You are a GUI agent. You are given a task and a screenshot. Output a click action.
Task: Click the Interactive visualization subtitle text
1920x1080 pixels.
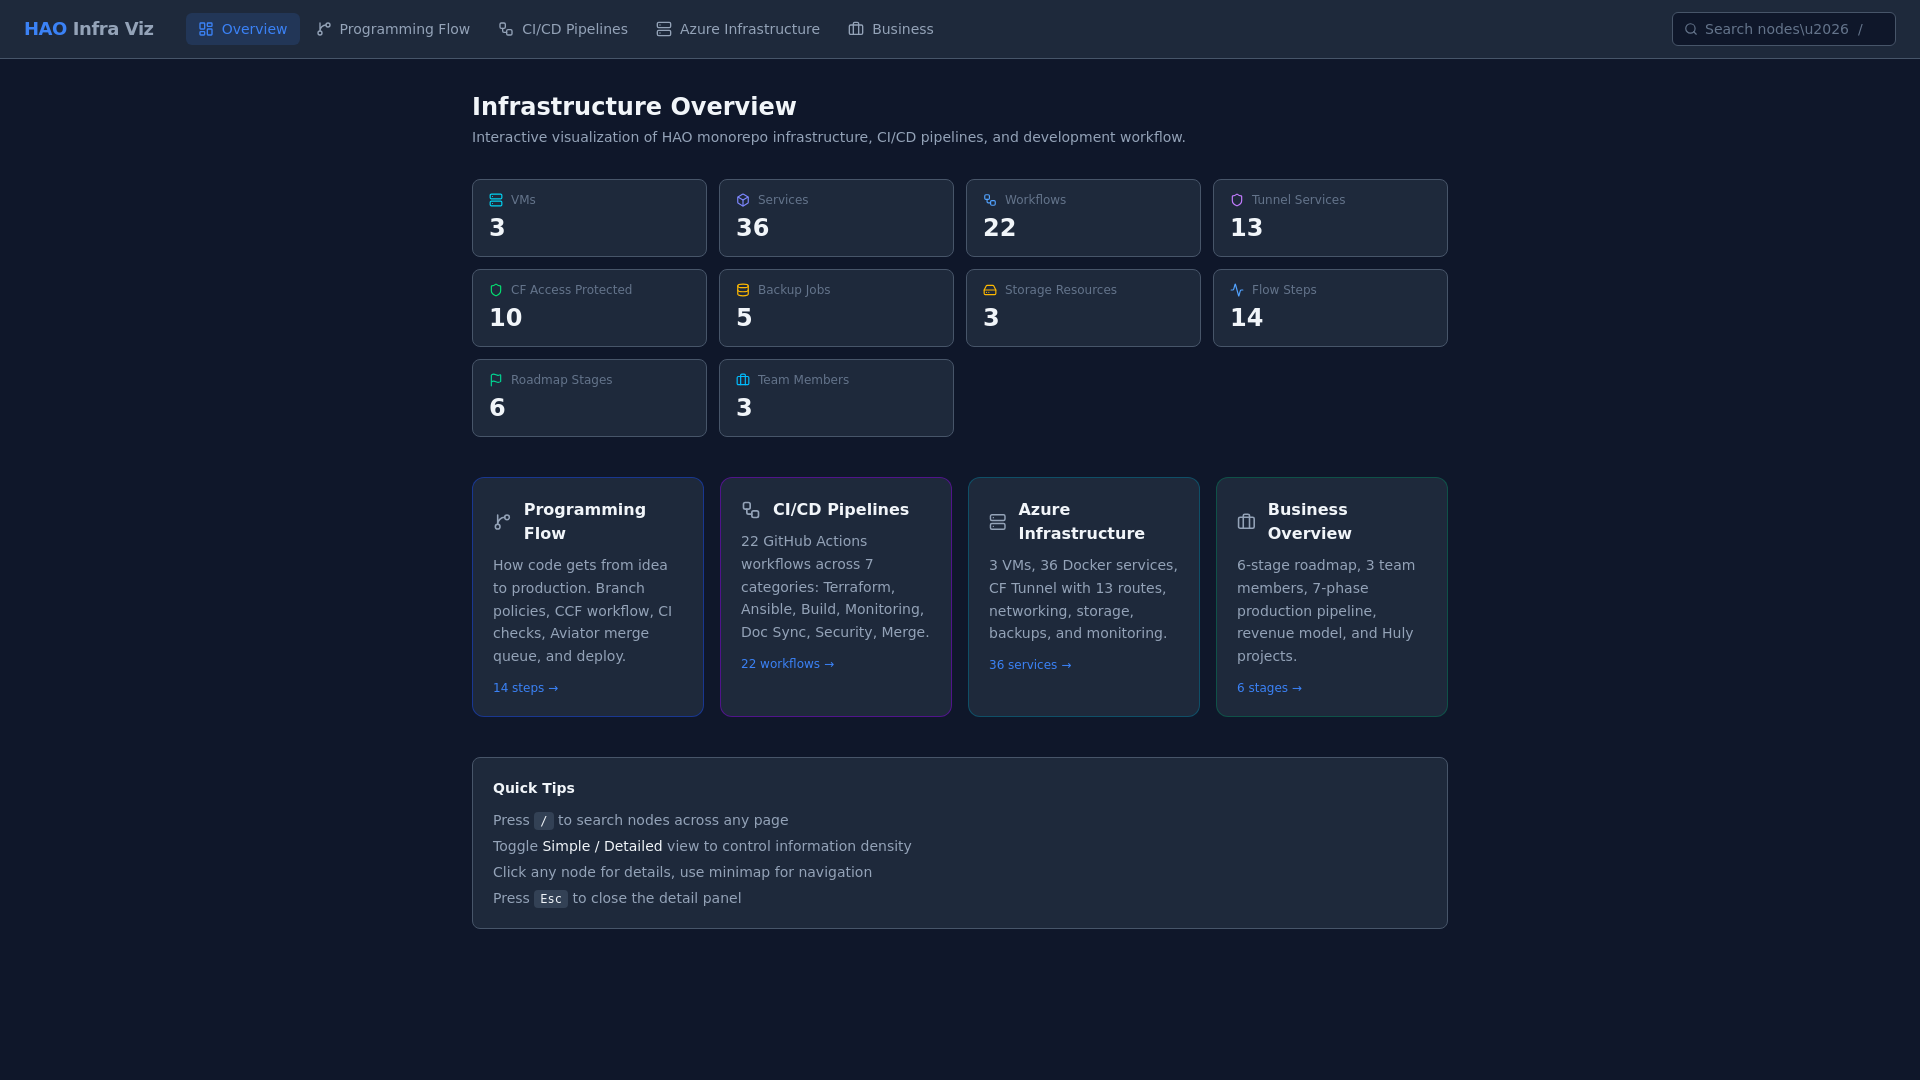[828, 137]
